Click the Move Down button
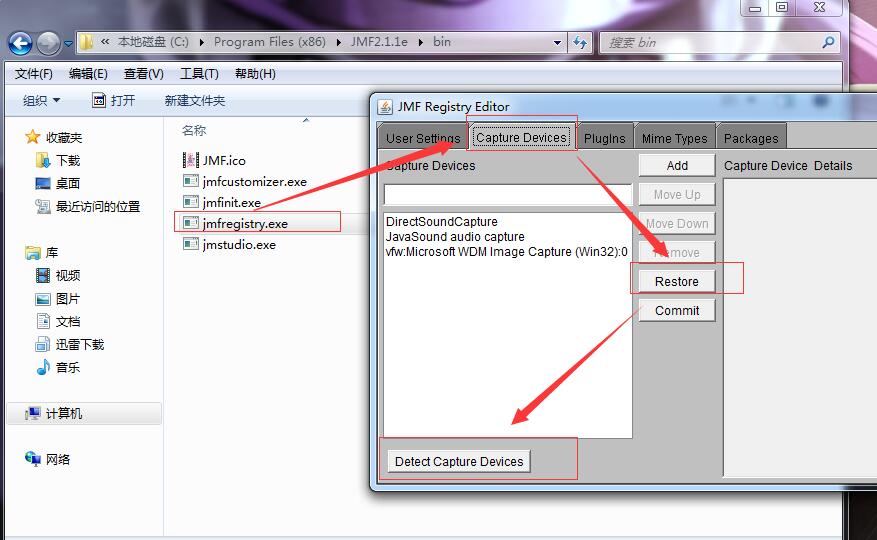 point(677,224)
